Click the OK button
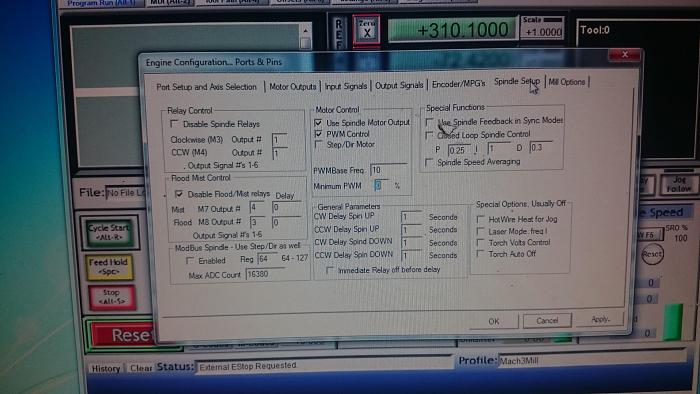The image size is (700, 394). click(494, 321)
